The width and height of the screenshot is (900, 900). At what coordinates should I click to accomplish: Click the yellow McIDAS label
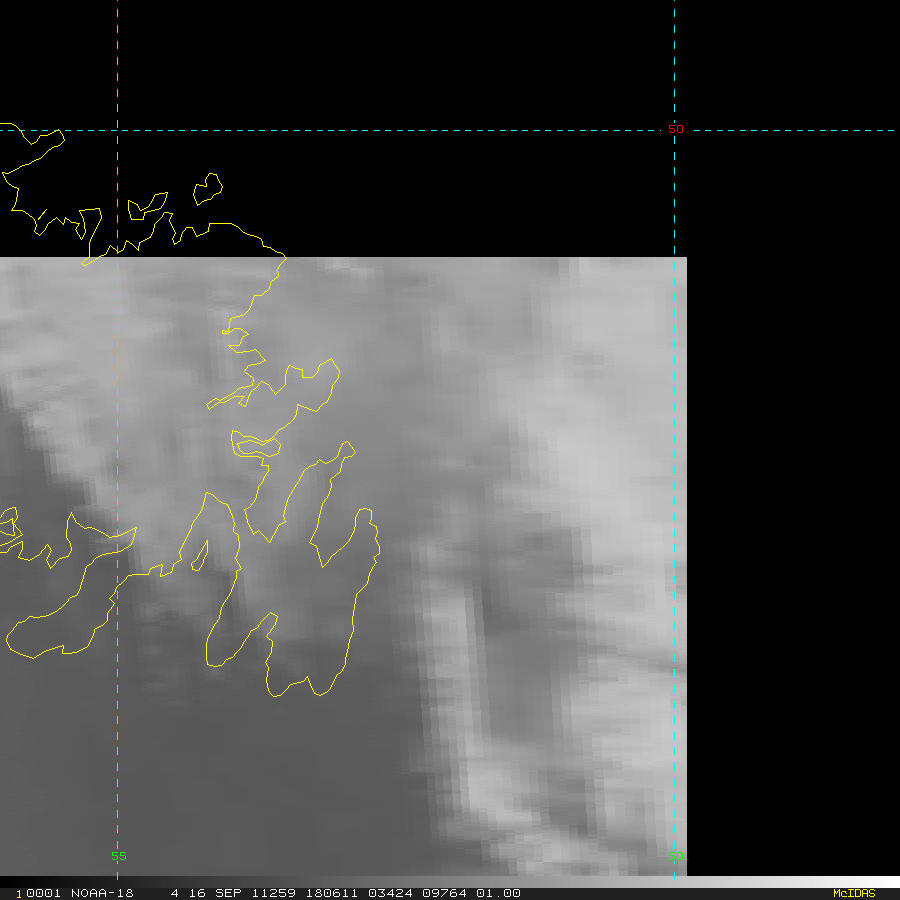point(853,893)
